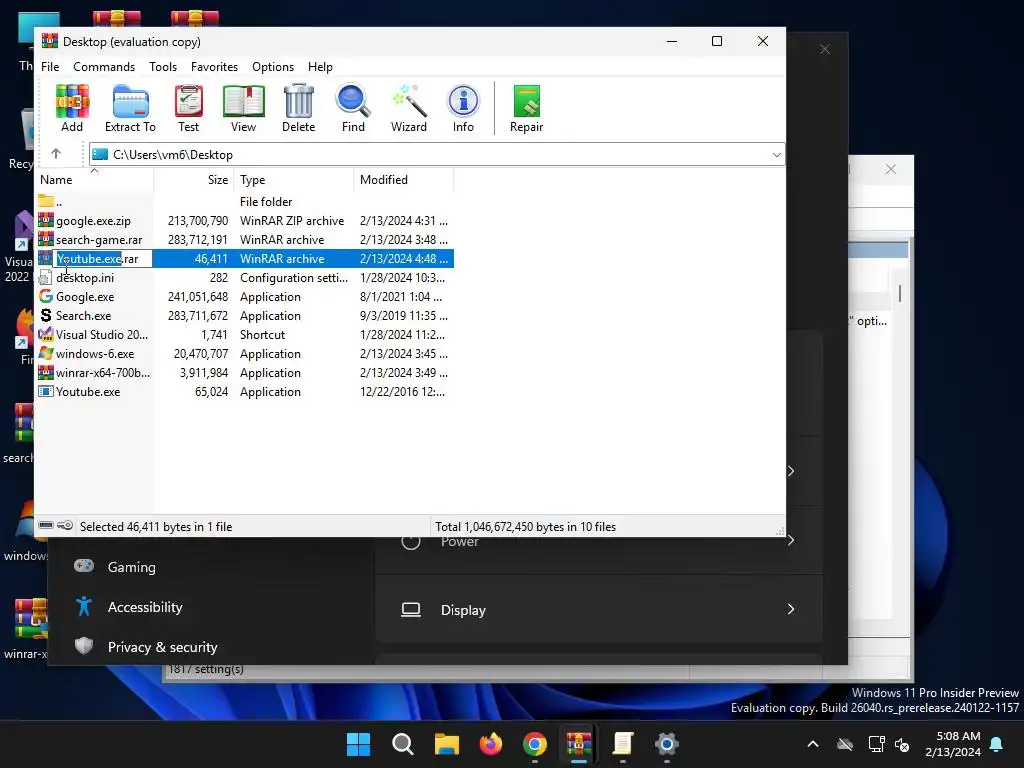This screenshot has height=768, width=1024.
Task: Expand the Display settings chevron
Action: 791,609
